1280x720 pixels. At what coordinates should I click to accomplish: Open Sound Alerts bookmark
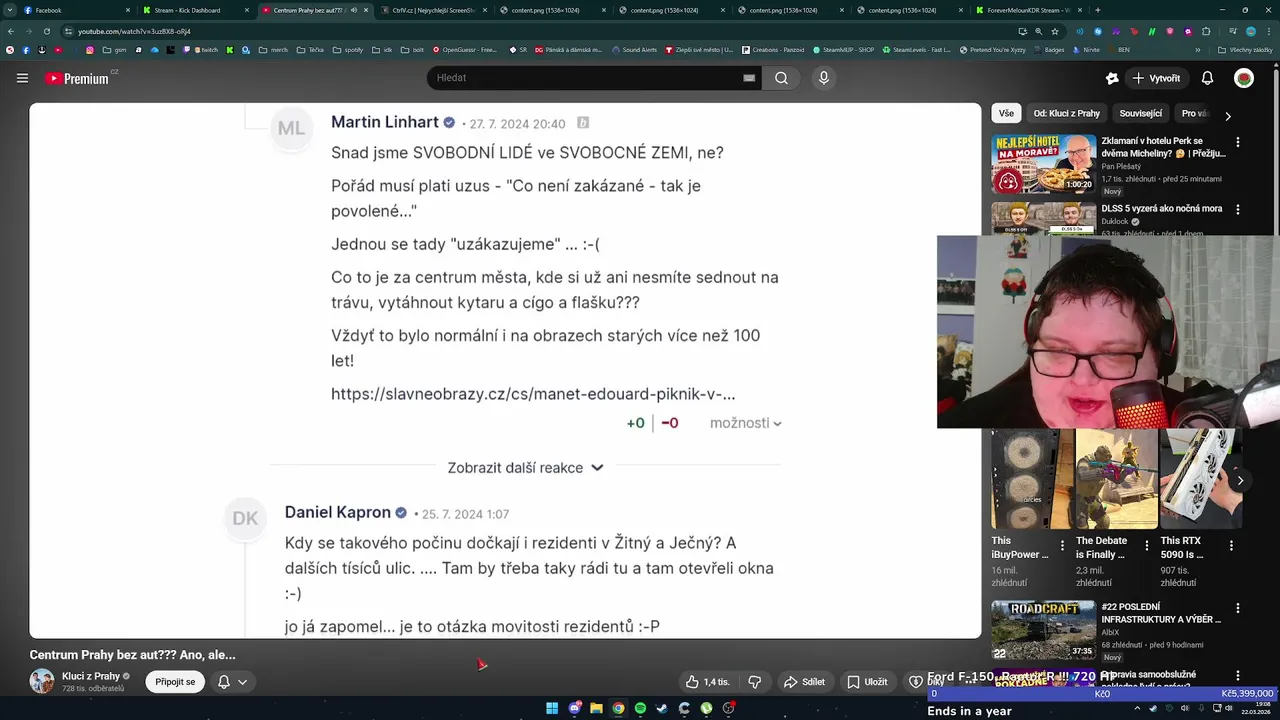[x=634, y=50]
